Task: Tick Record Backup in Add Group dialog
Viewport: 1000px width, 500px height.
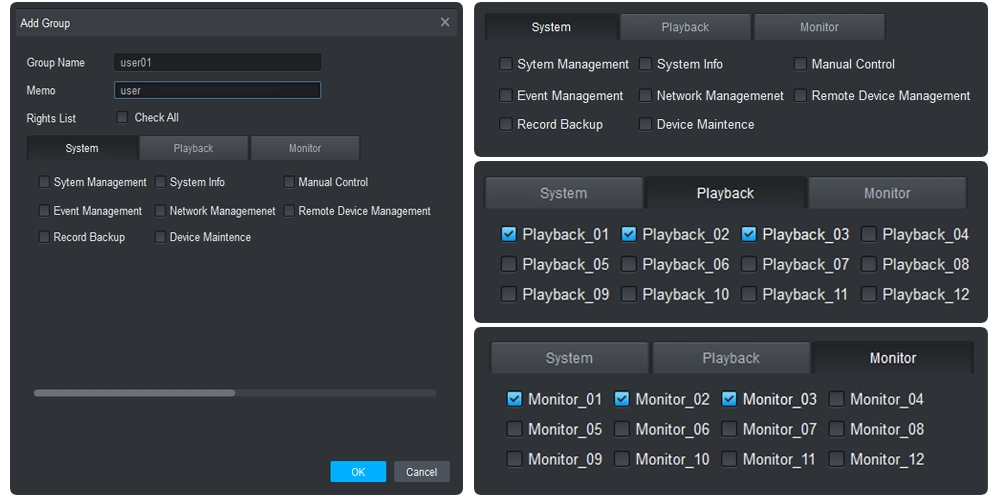Action: click(44, 238)
